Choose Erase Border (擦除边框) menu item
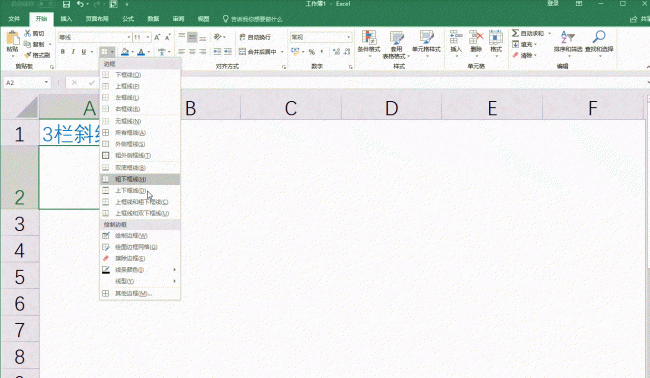650x378 pixels. click(x=140, y=258)
